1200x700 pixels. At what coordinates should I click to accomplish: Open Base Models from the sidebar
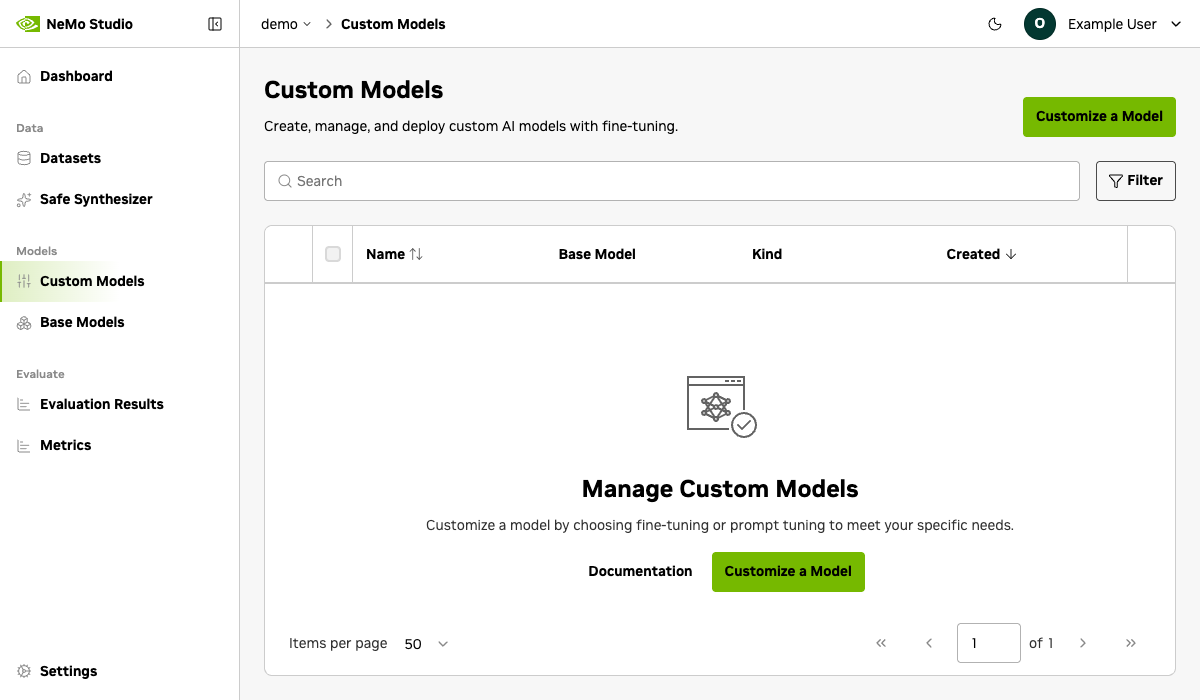click(82, 322)
